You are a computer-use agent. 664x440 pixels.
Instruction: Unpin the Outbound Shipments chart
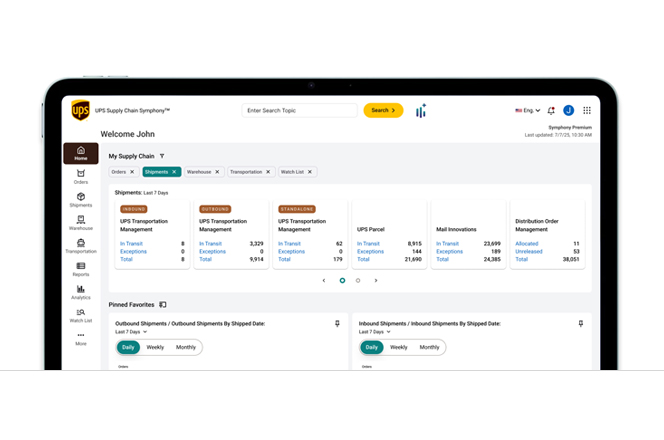tap(337, 324)
